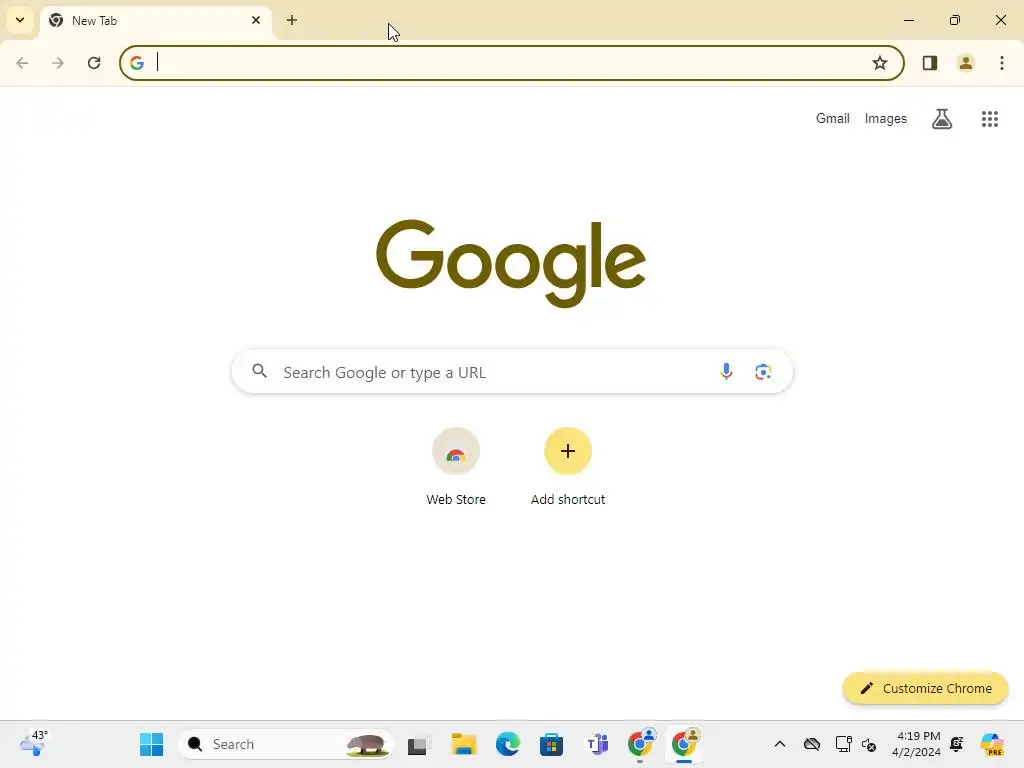Show hidden system tray icons

pyautogui.click(x=780, y=744)
